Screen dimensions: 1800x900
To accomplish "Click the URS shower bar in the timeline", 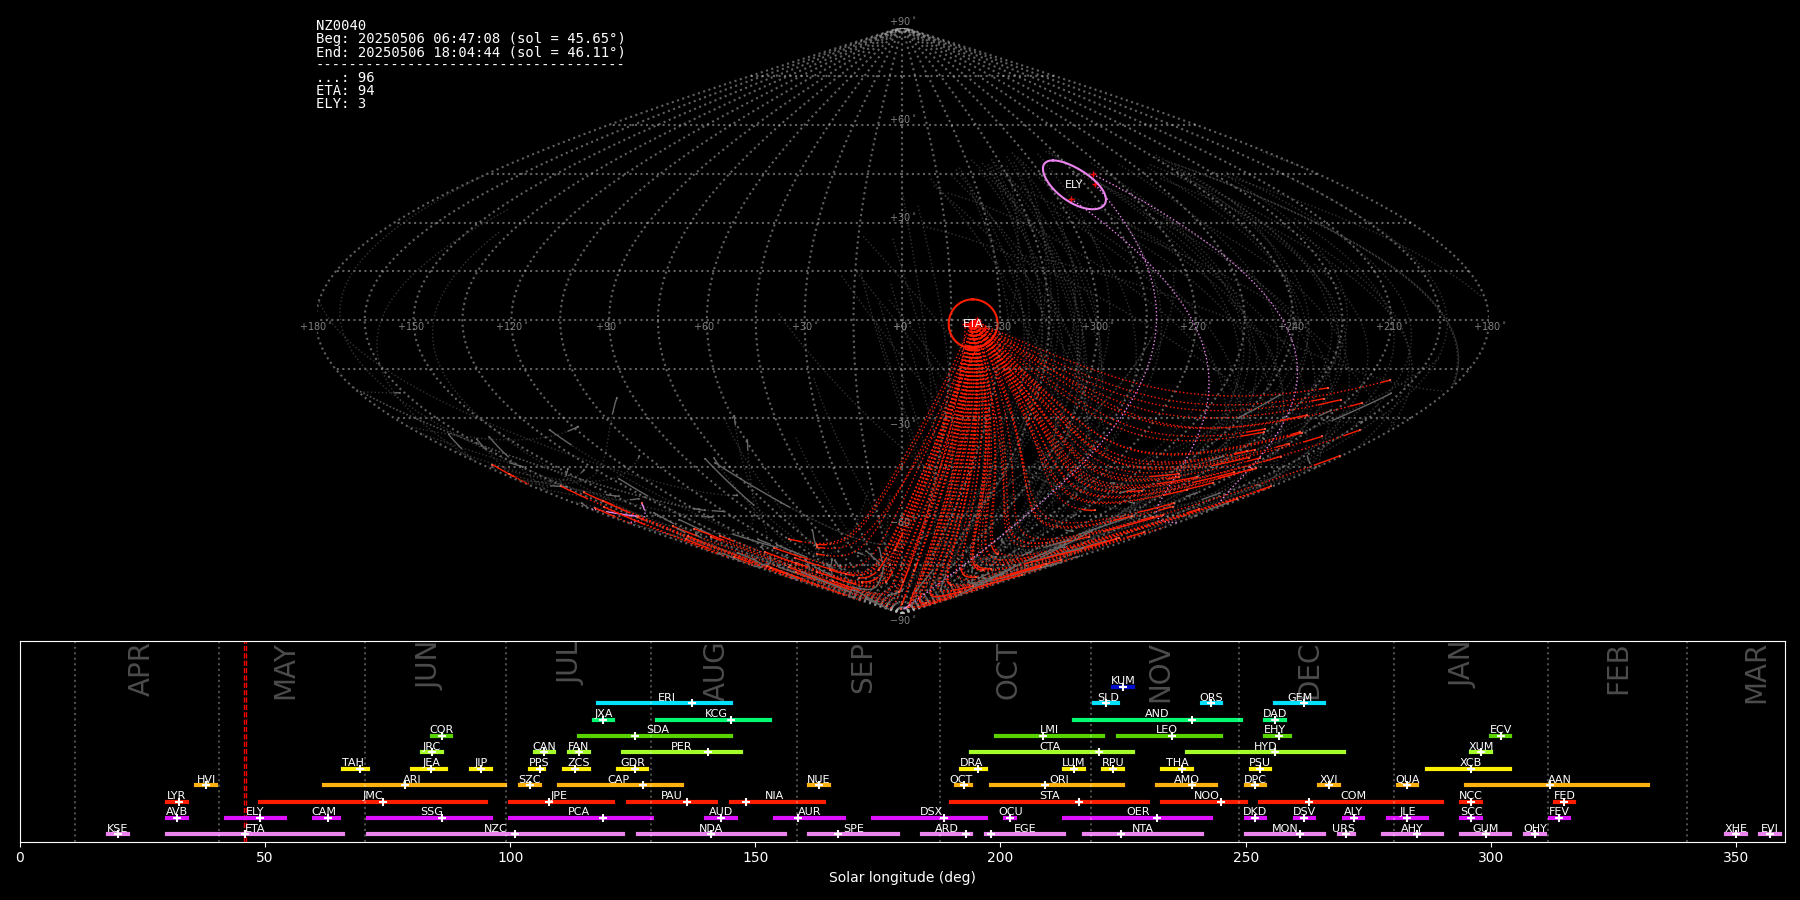I will coord(1346,834).
